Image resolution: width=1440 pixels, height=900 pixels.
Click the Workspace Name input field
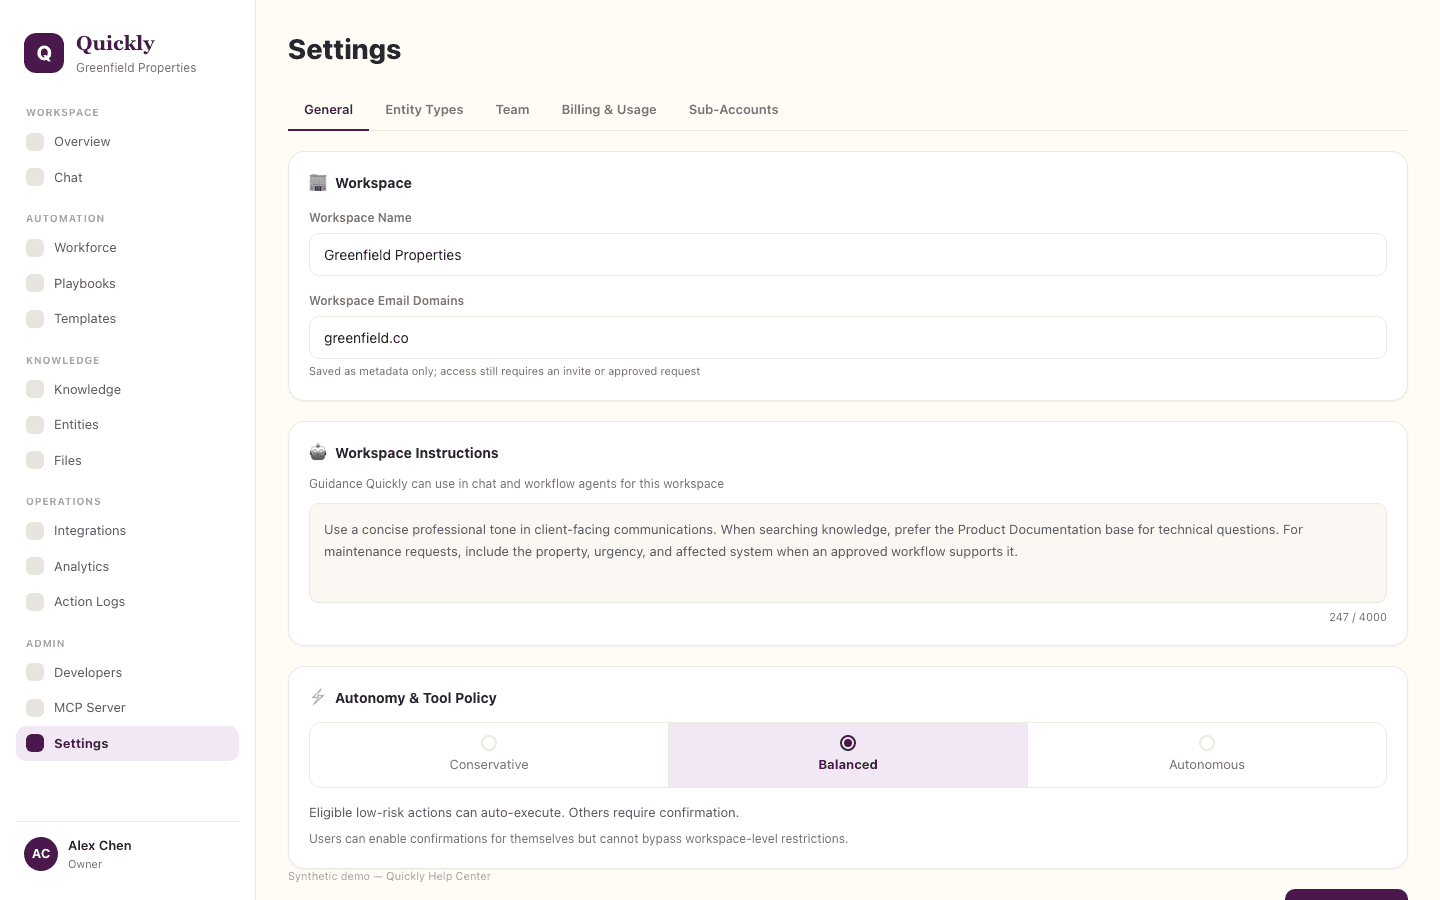tap(848, 255)
